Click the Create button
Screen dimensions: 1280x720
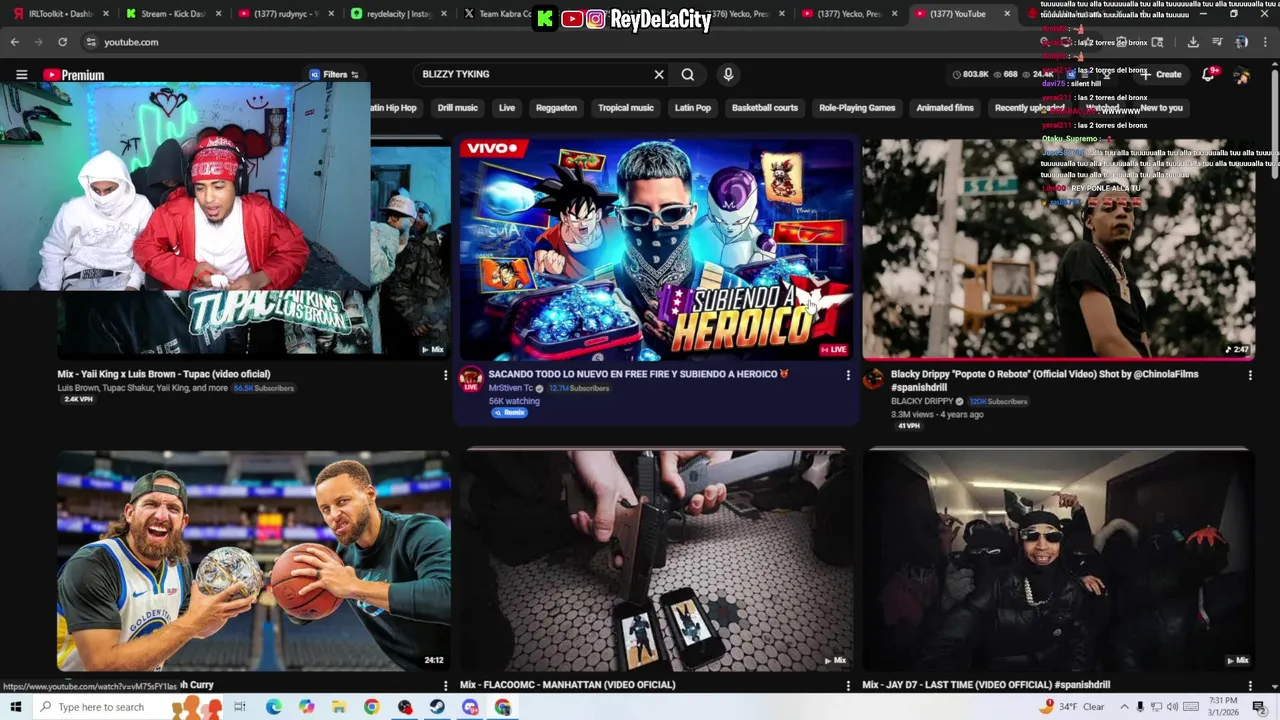tap(1162, 74)
